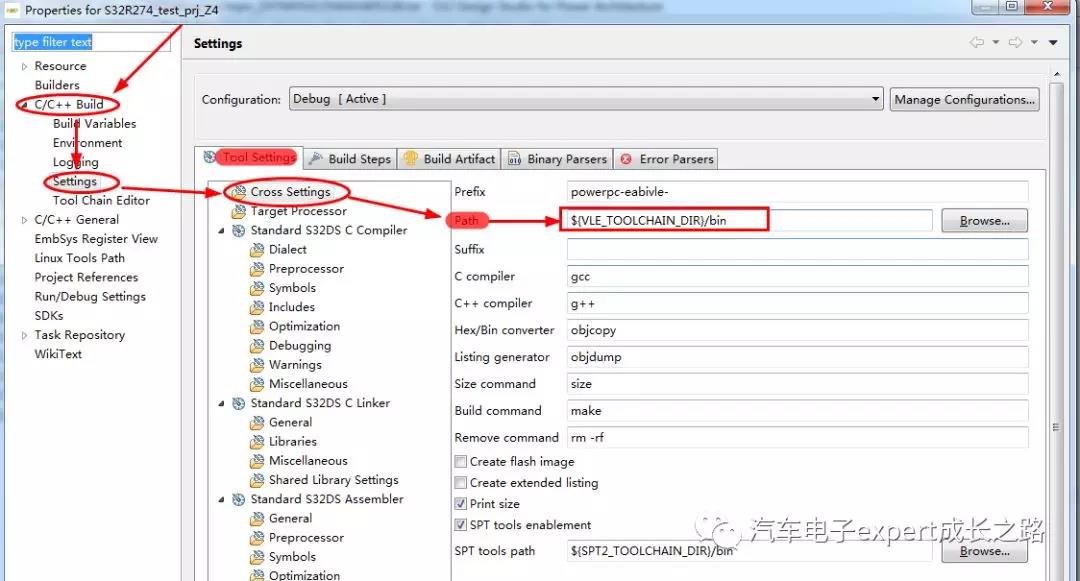Image resolution: width=1080 pixels, height=581 pixels.
Task: Click the Manage Configurations button
Action: (x=964, y=100)
